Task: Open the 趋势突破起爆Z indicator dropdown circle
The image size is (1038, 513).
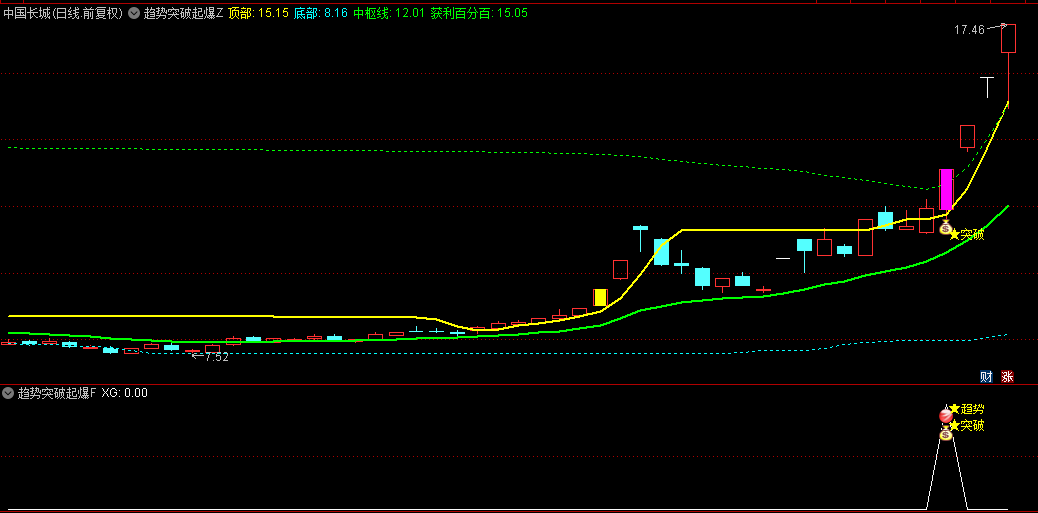Action: pos(134,13)
